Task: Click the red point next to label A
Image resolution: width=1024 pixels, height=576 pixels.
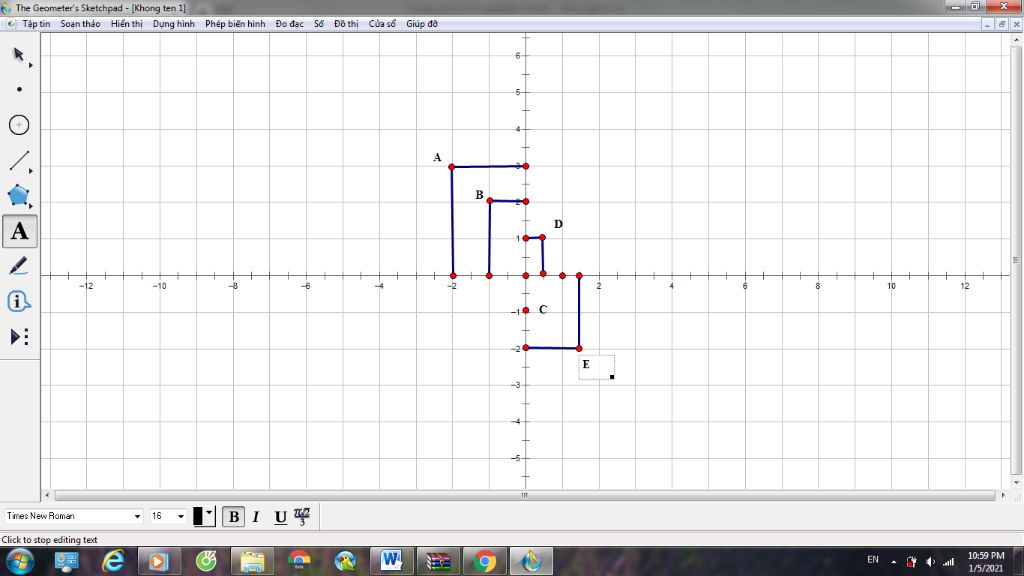Action: click(x=451, y=167)
